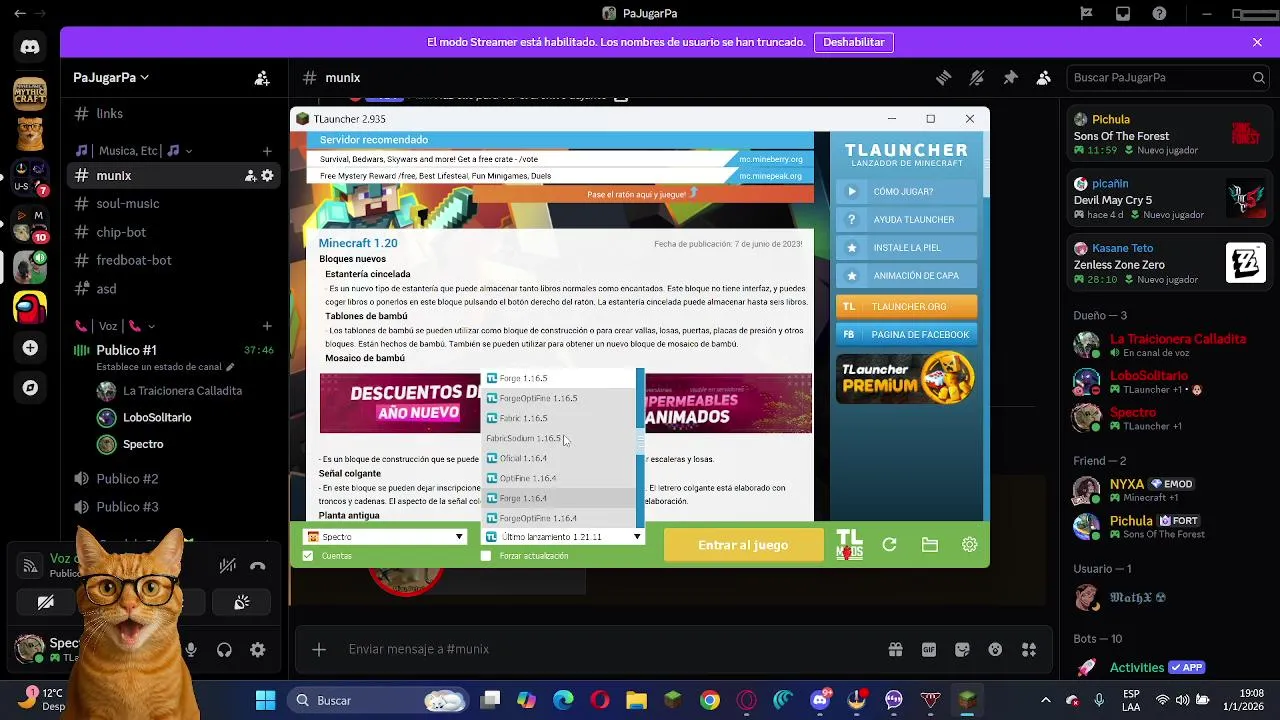Select Oficial 1.16.4 version
The image size is (1280, 720).
click(558, 458)
